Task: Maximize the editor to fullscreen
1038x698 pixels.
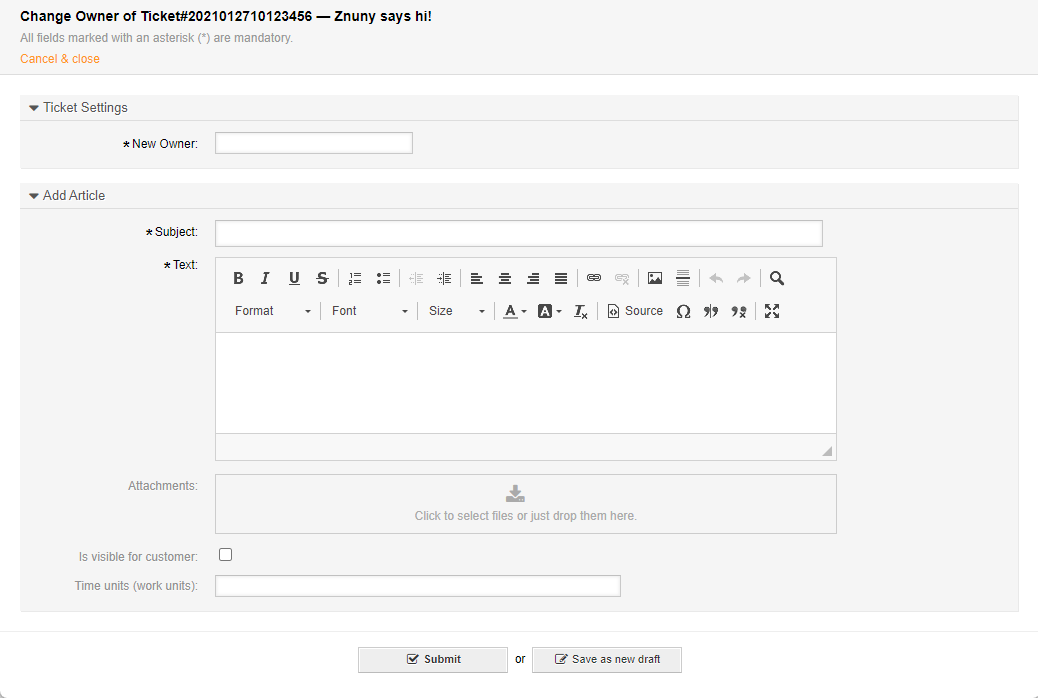Action: coord(772,311)
